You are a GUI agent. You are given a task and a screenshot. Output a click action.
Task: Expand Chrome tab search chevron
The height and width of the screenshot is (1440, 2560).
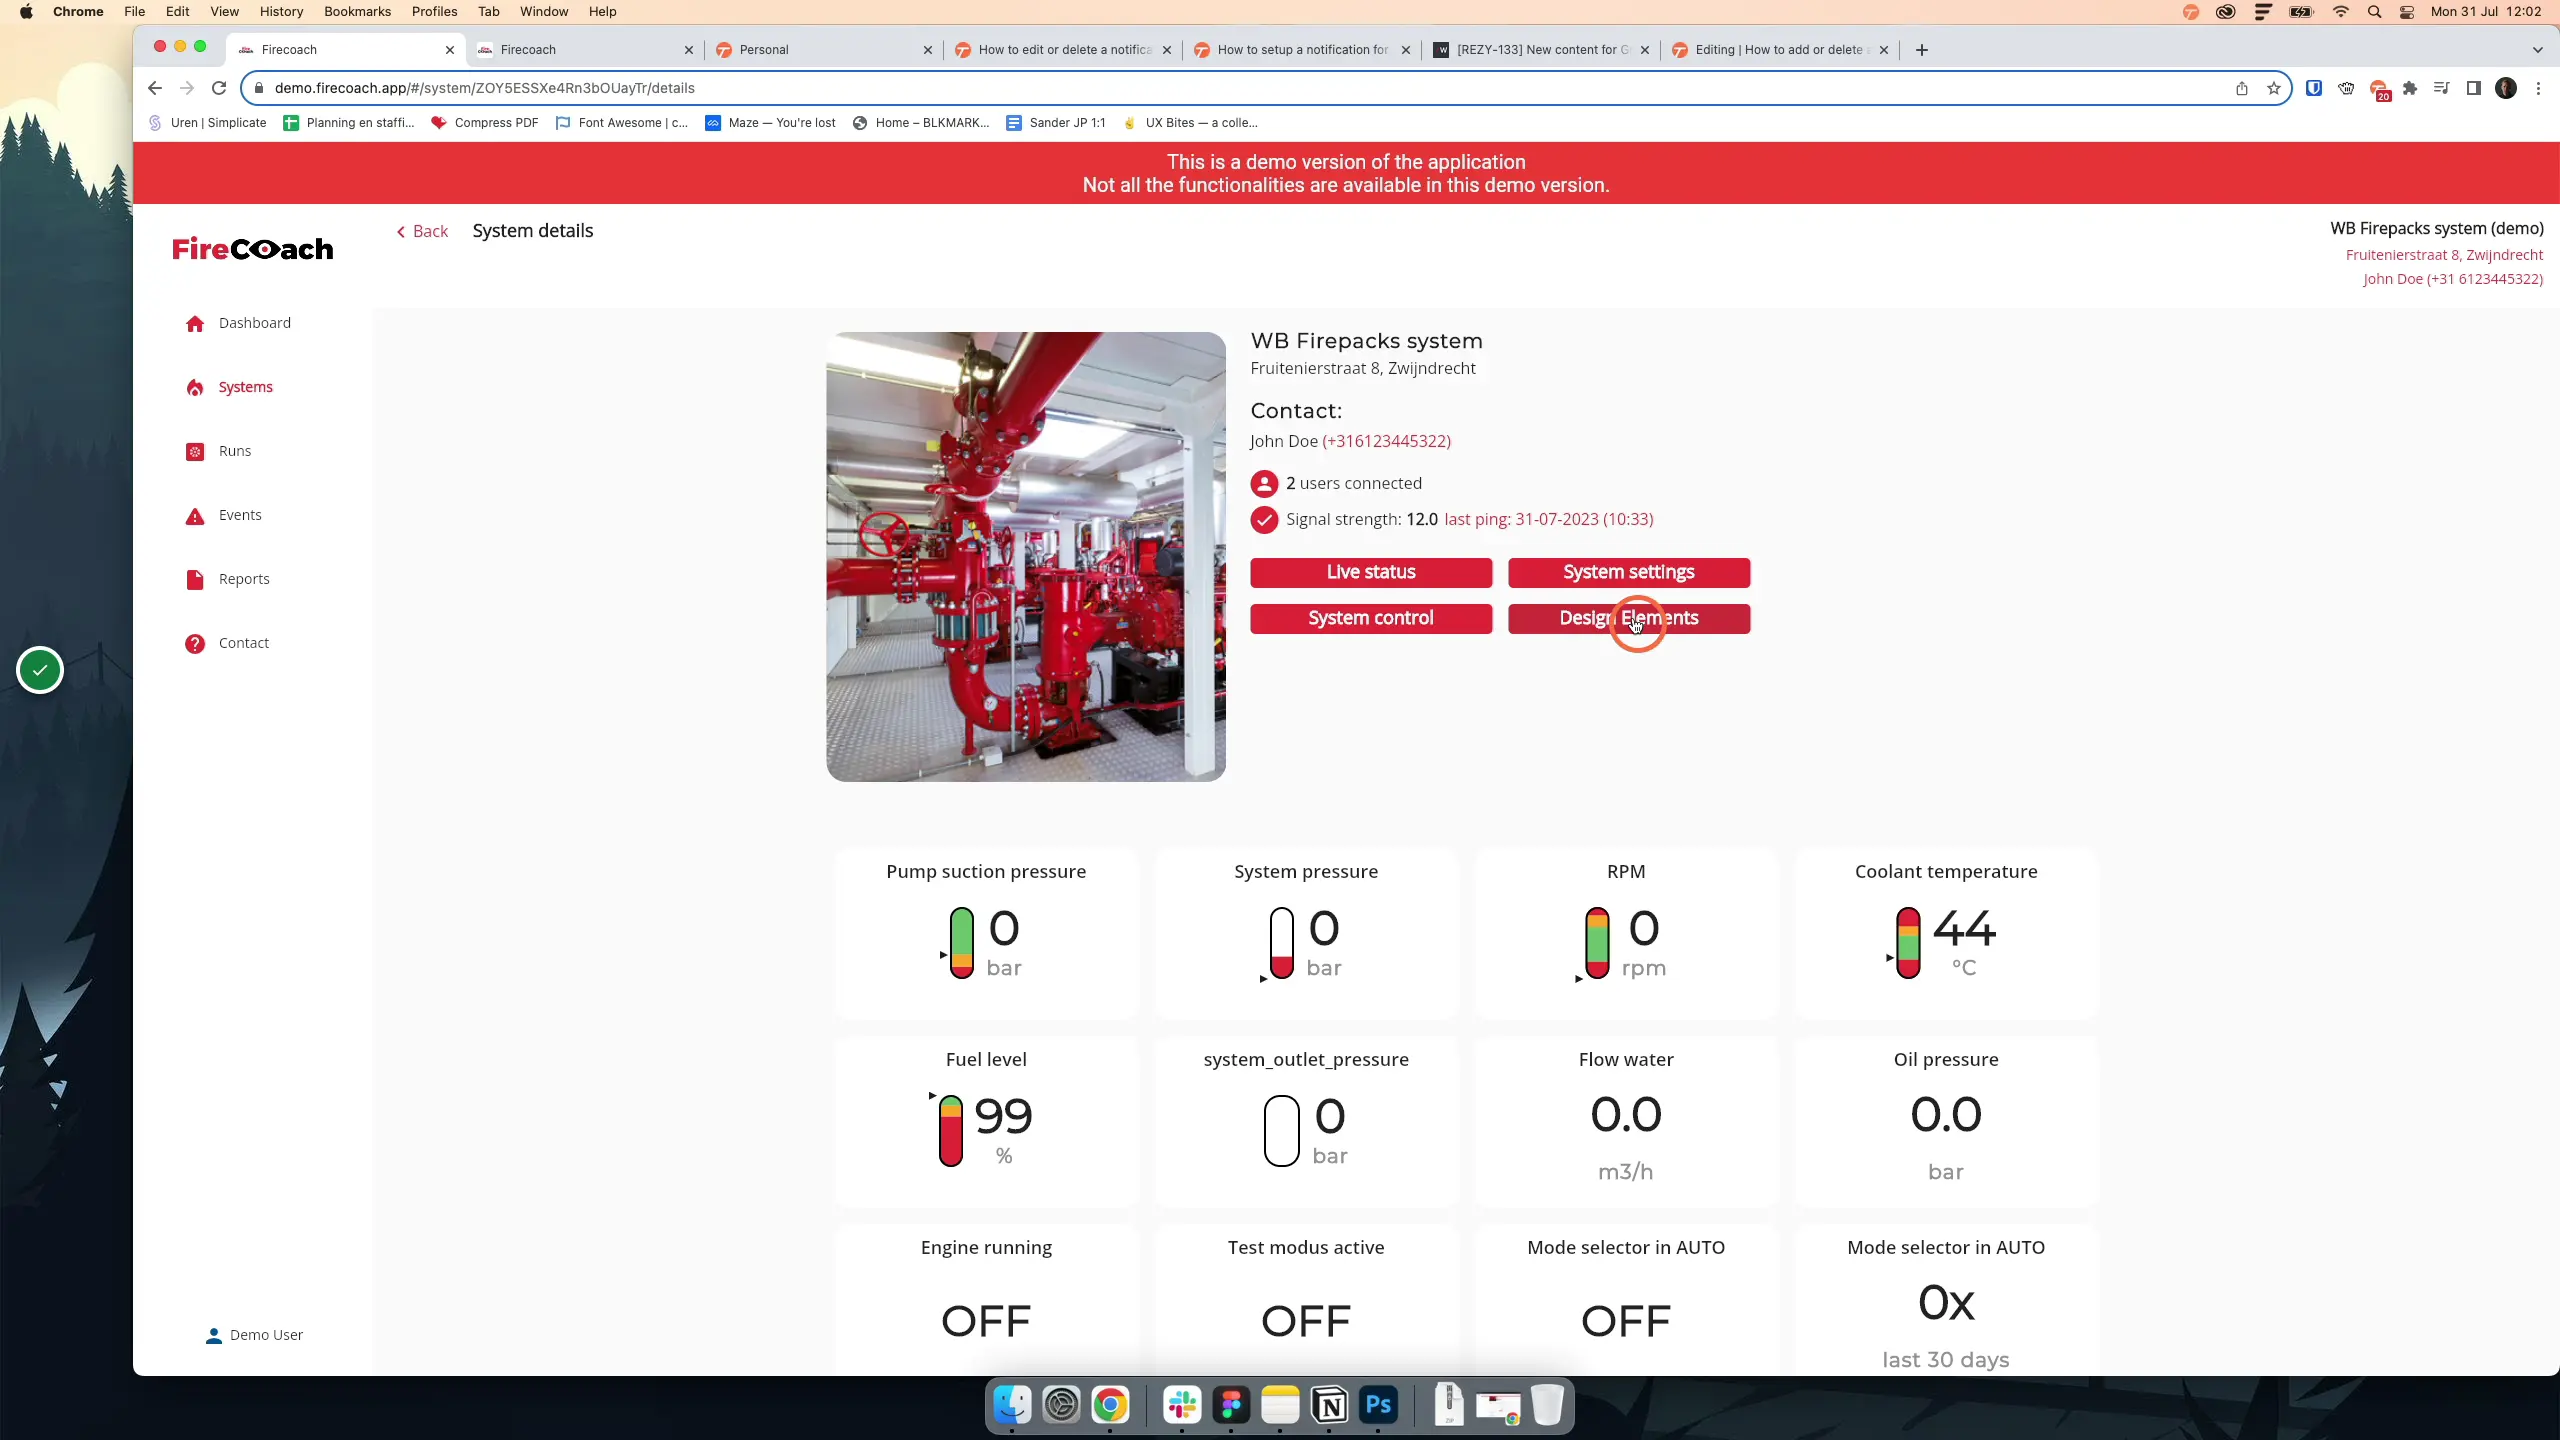pos(2537,50)
